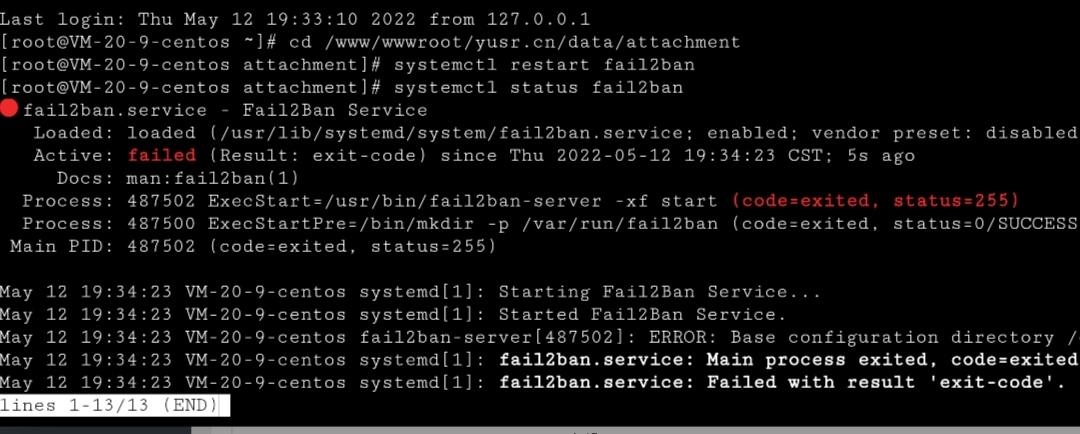This screenshot has height=434, width=1080.
Task: Click the cd /www/wwwroot/yusr.cn/data/attachment command
Action: coord(515,42)
